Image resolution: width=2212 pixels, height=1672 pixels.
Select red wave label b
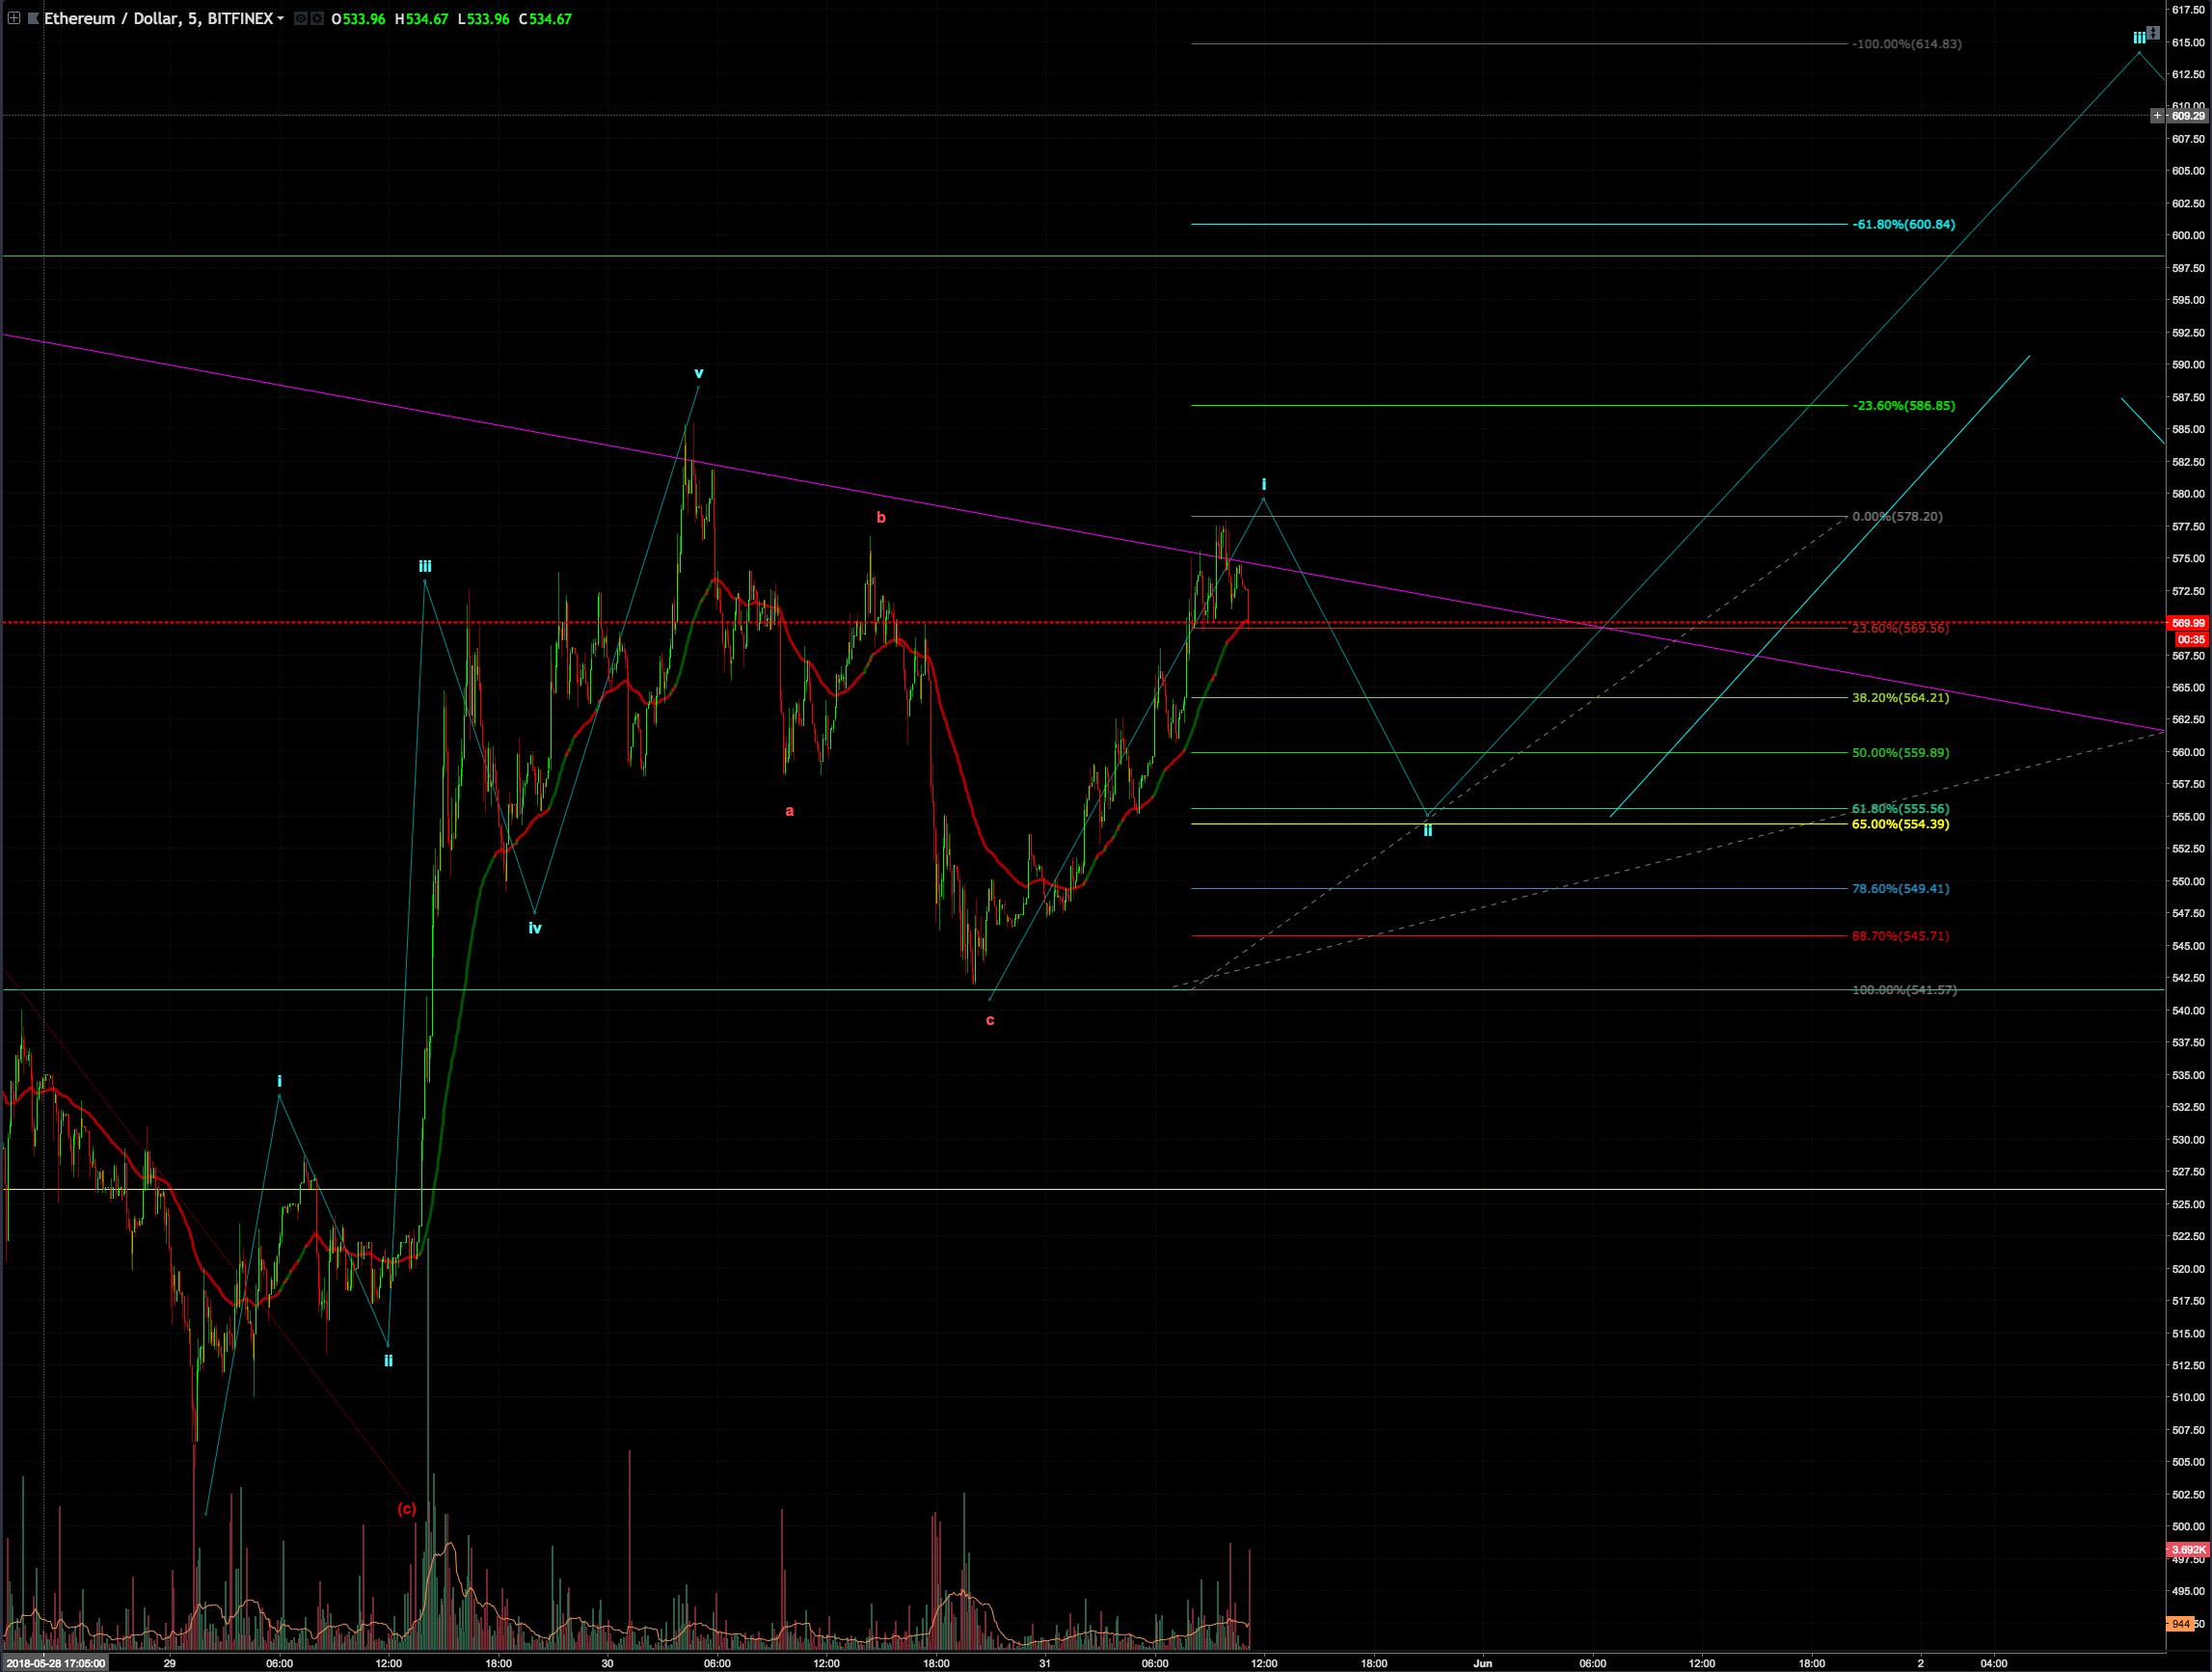tap(881, 518)
